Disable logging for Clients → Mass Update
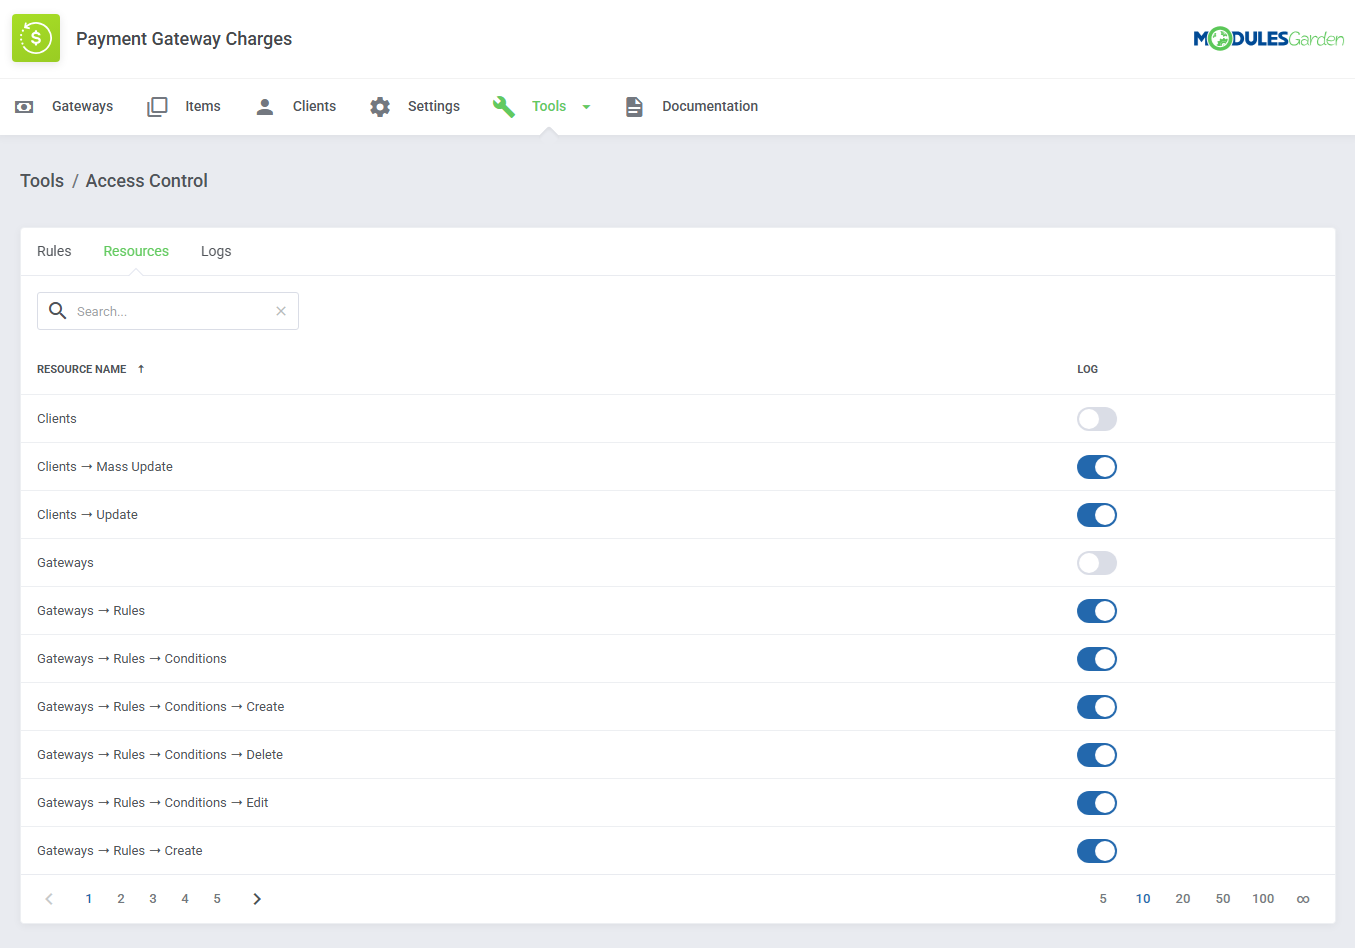This screenshot has width=1355, height=948. click(x=1096, y=466)
